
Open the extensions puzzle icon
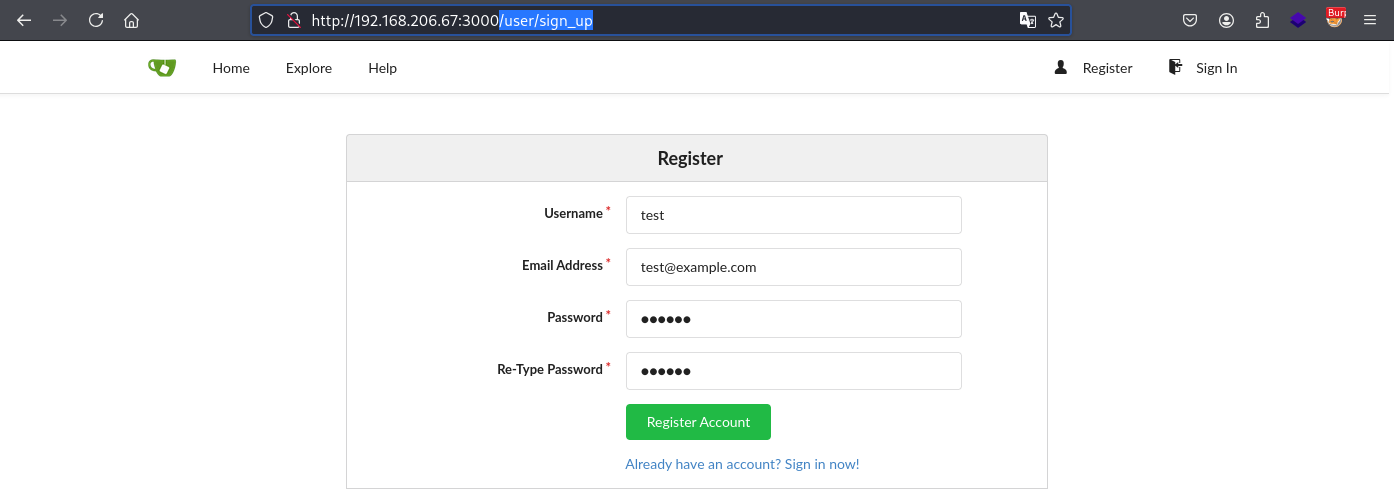point(1262,20)
